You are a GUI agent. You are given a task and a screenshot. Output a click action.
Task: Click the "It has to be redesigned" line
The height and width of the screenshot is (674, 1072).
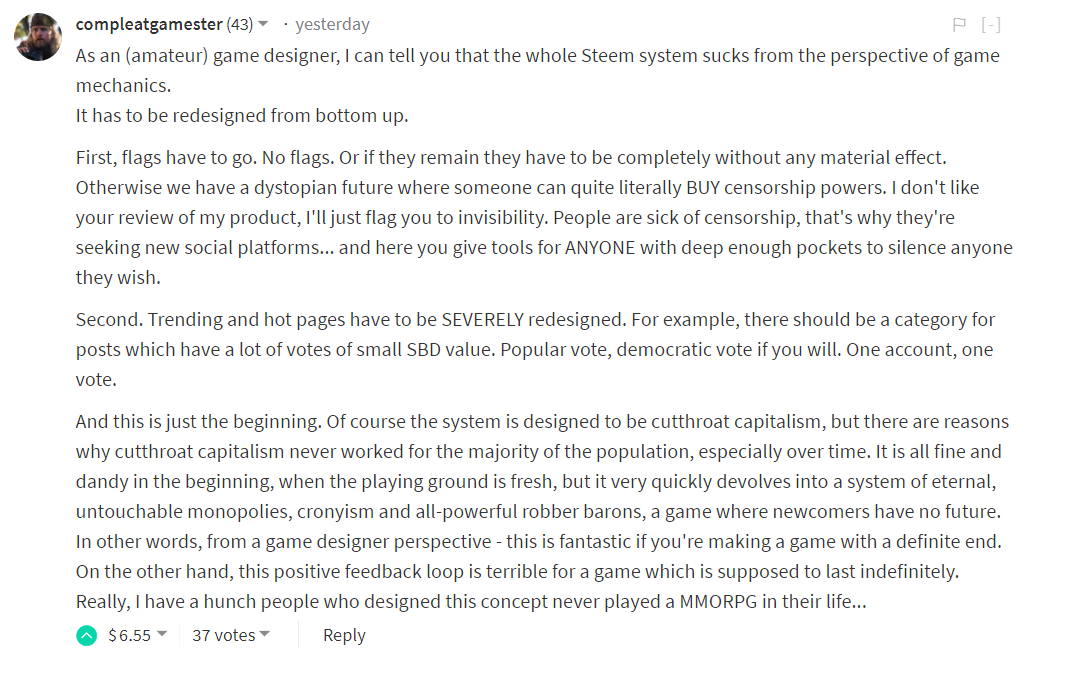pos(242,115)
